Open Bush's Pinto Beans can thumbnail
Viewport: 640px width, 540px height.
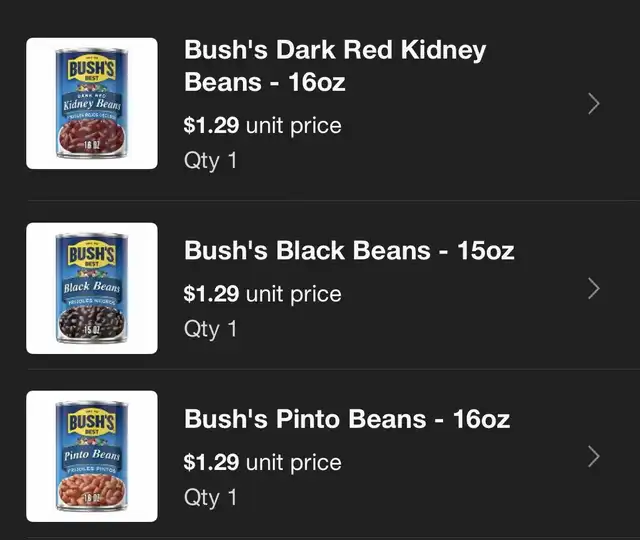point(91,456)
